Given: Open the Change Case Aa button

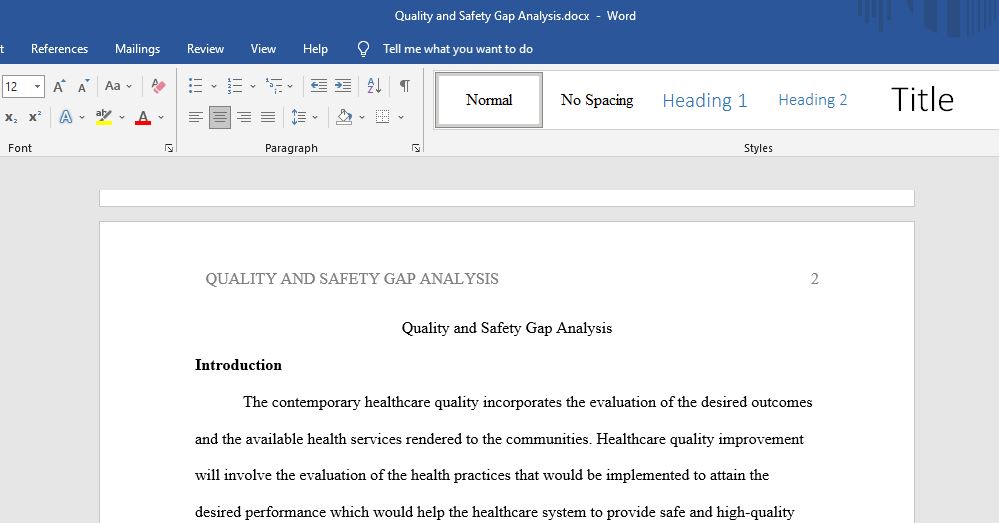Looking at the screenshot, I should [113, 86].
